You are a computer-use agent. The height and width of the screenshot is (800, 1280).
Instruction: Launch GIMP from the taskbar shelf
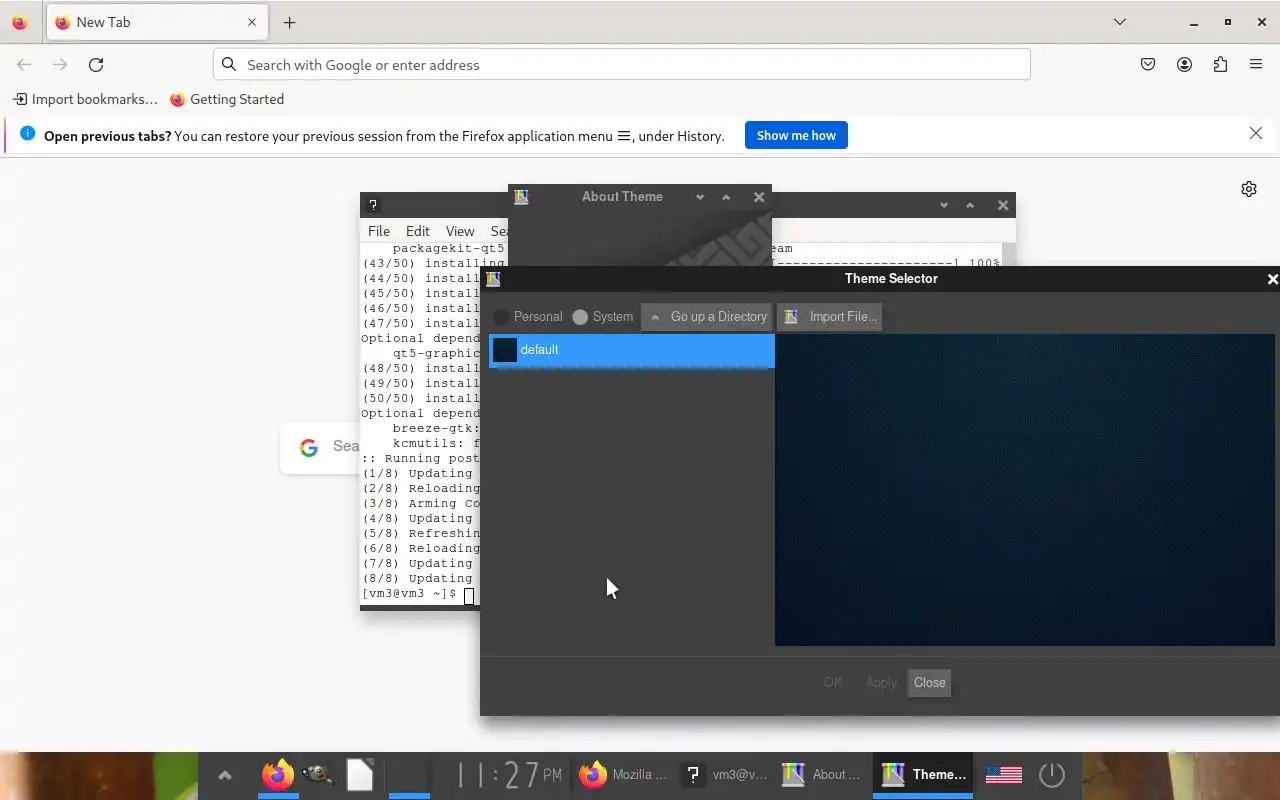pos(318,775)
